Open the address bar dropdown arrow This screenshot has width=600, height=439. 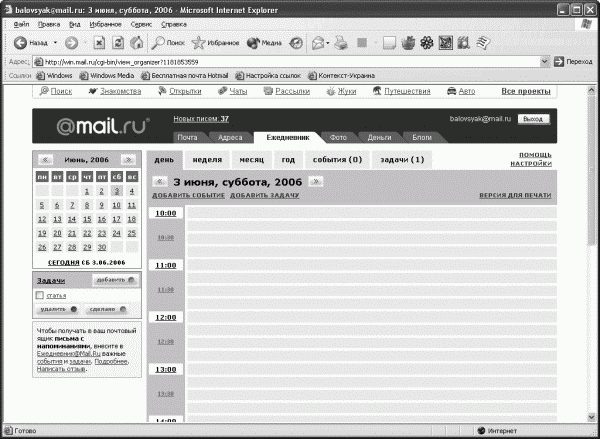(x=544, y=62)
